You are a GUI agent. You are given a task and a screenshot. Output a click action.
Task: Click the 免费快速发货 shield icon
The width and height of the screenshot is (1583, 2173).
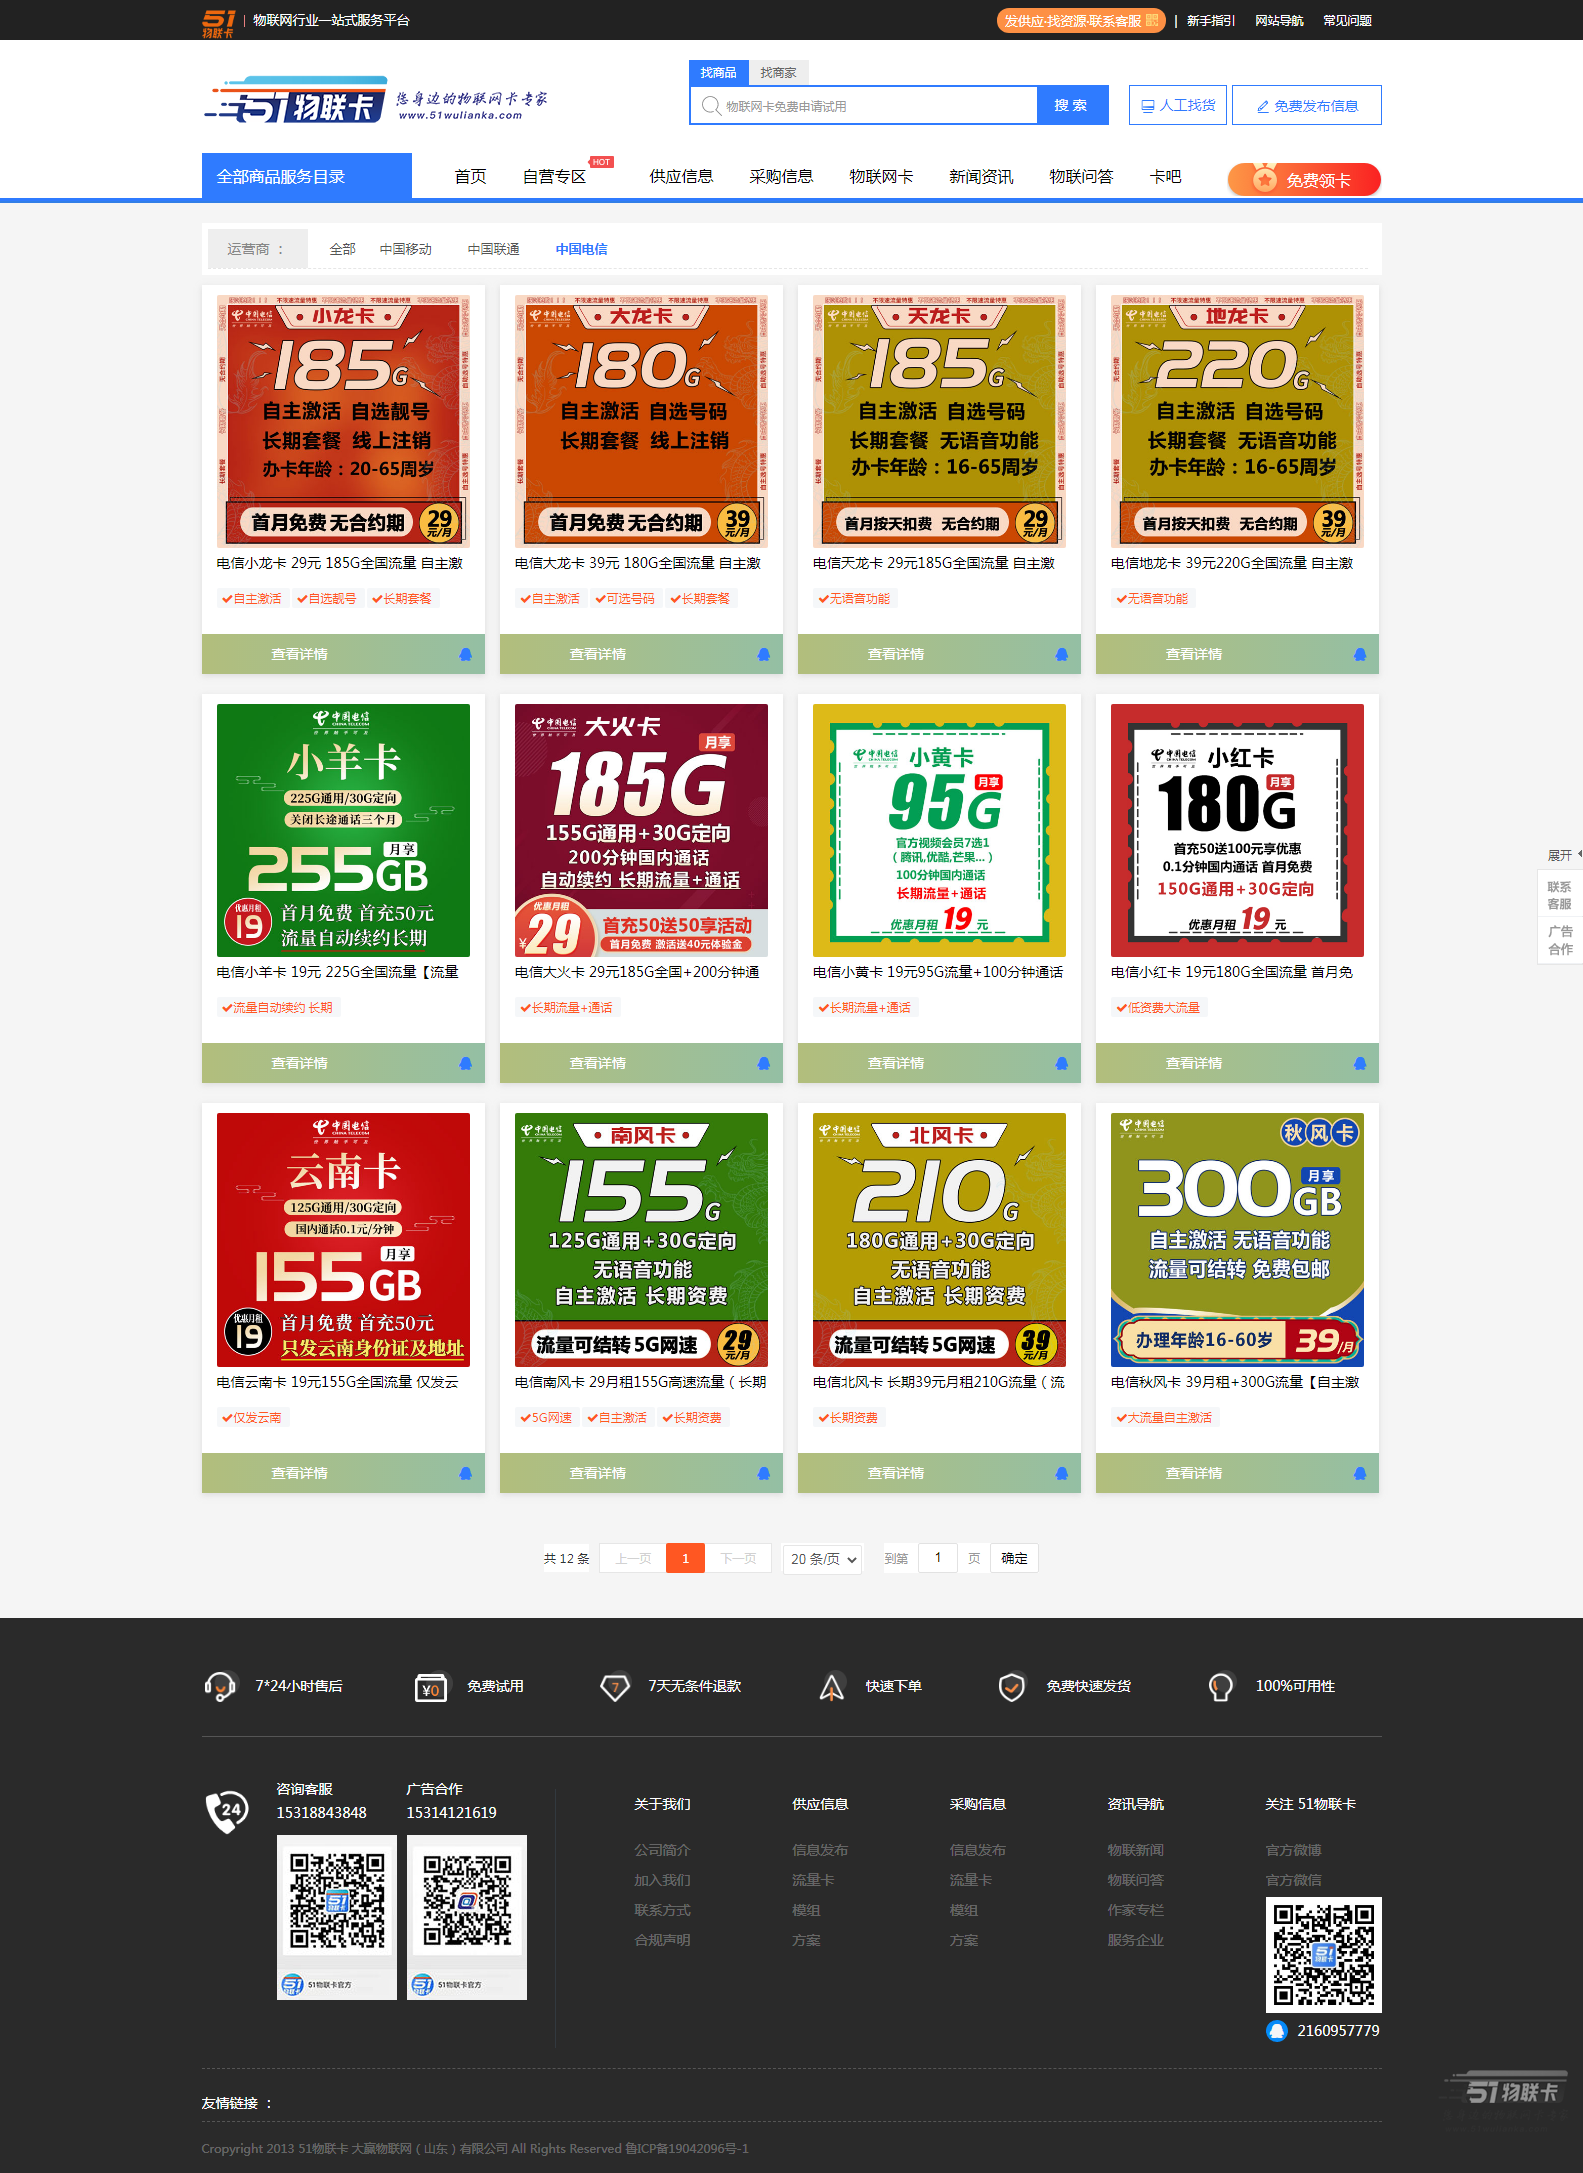click(x=1012, y=1687)
